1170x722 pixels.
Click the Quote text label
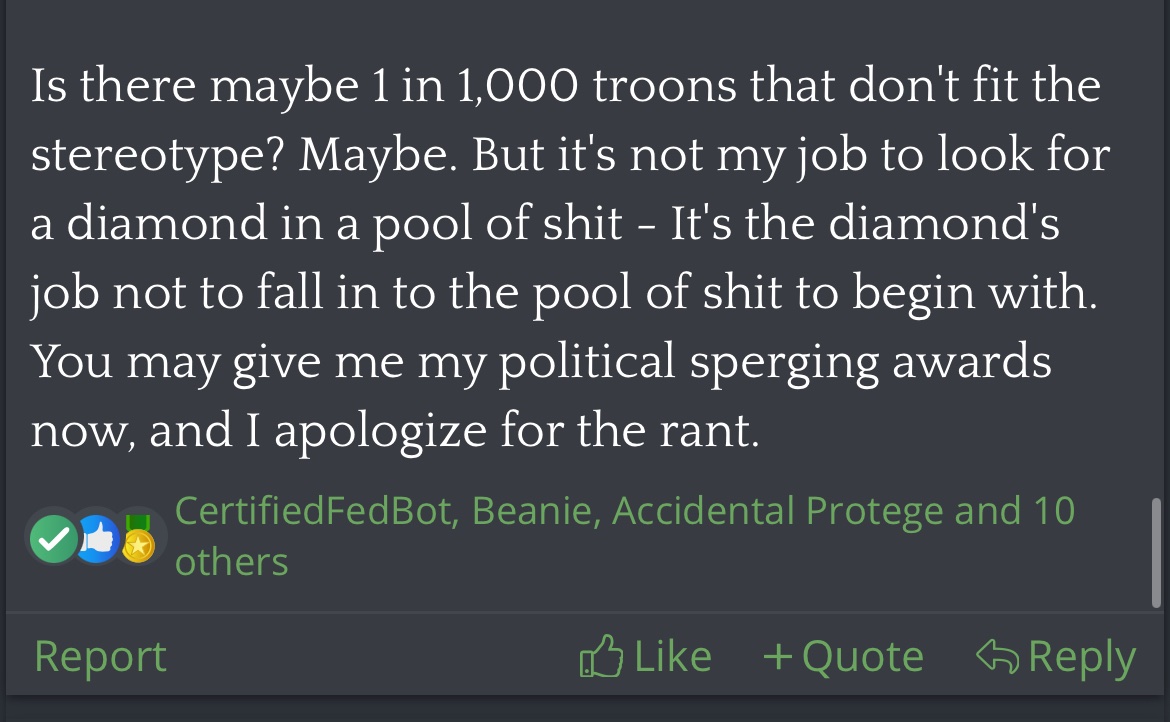coord(862,657)
